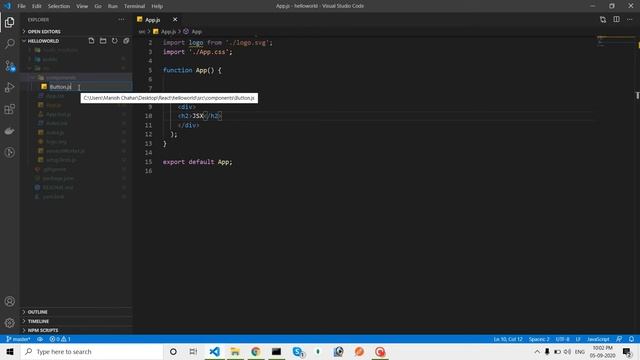
Task: Click the App.js breadcrumb item
Action: pyautogui.click(x=165, y=31)
